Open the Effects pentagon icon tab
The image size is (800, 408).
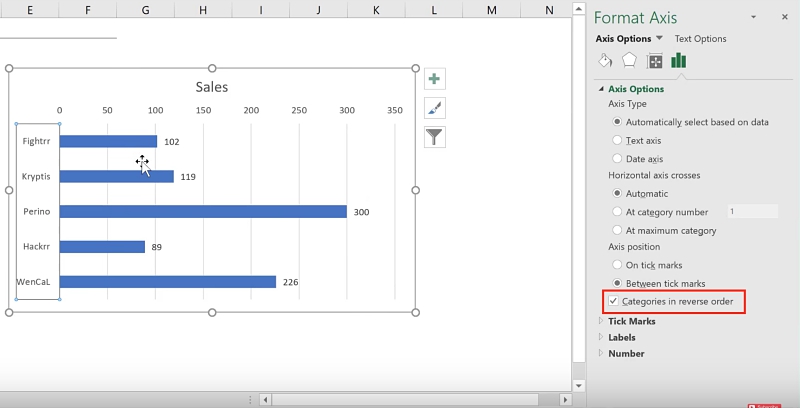[630, 61]
